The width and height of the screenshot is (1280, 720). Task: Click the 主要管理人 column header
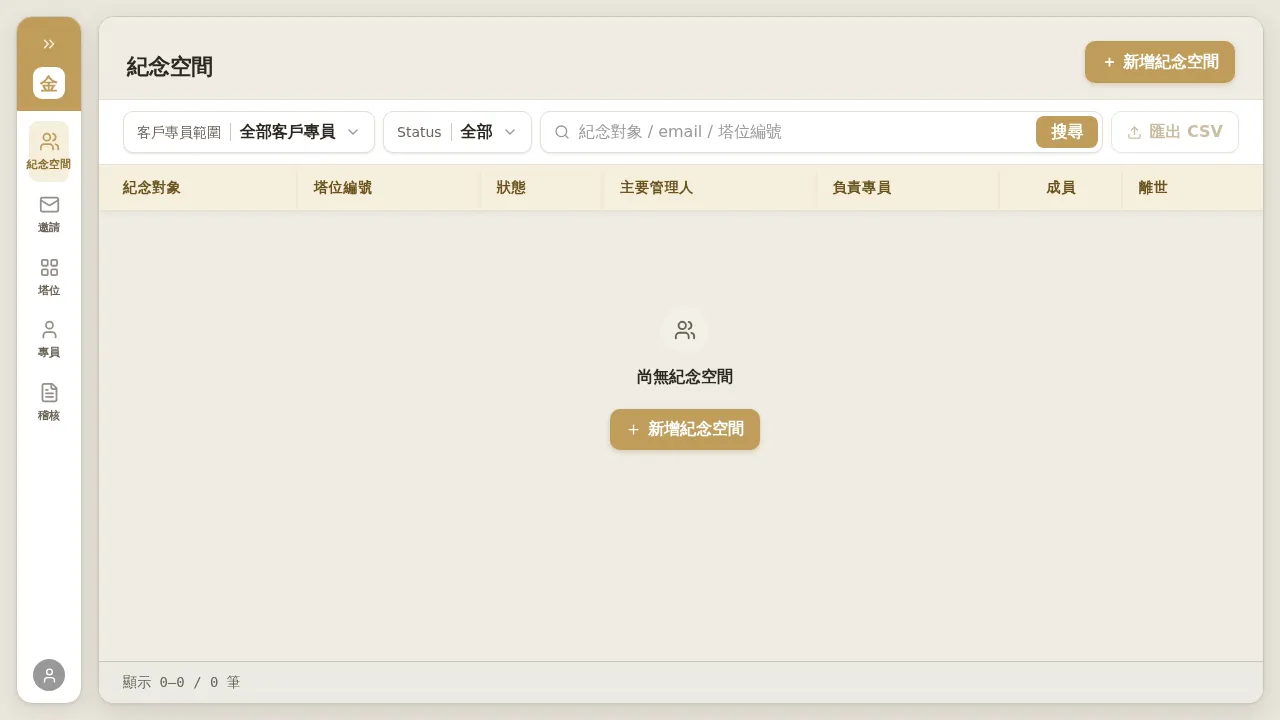pos(710,188)
